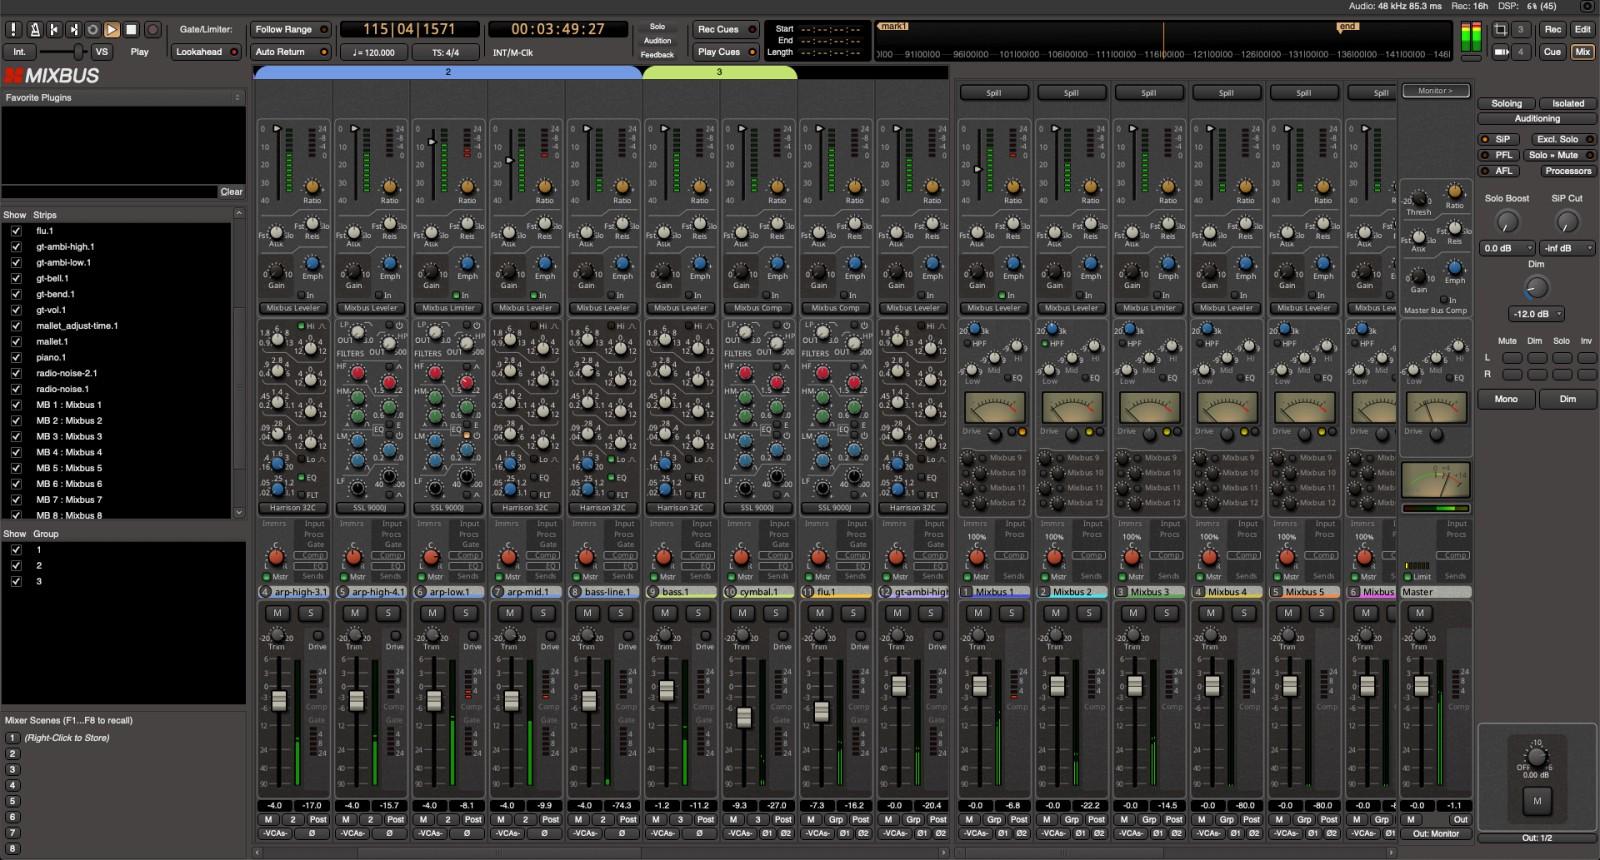Viewport: 1600px width, 860px height.
Task: Click the video camera icon next to button 4
Action: click(1500, 52)
